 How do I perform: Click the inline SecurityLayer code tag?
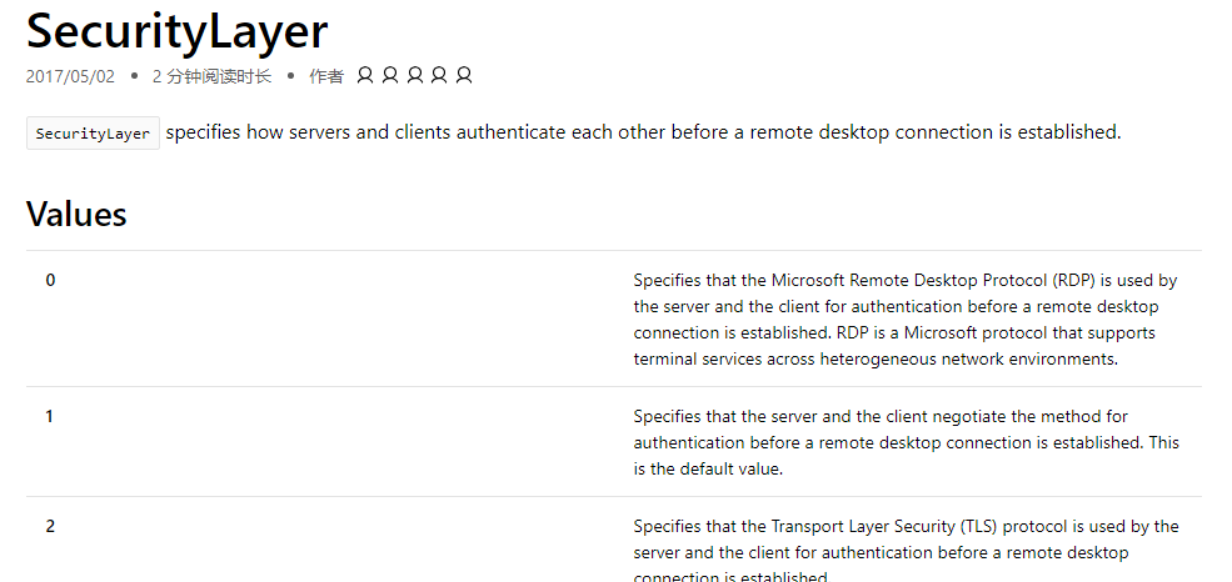click(93, 133)
